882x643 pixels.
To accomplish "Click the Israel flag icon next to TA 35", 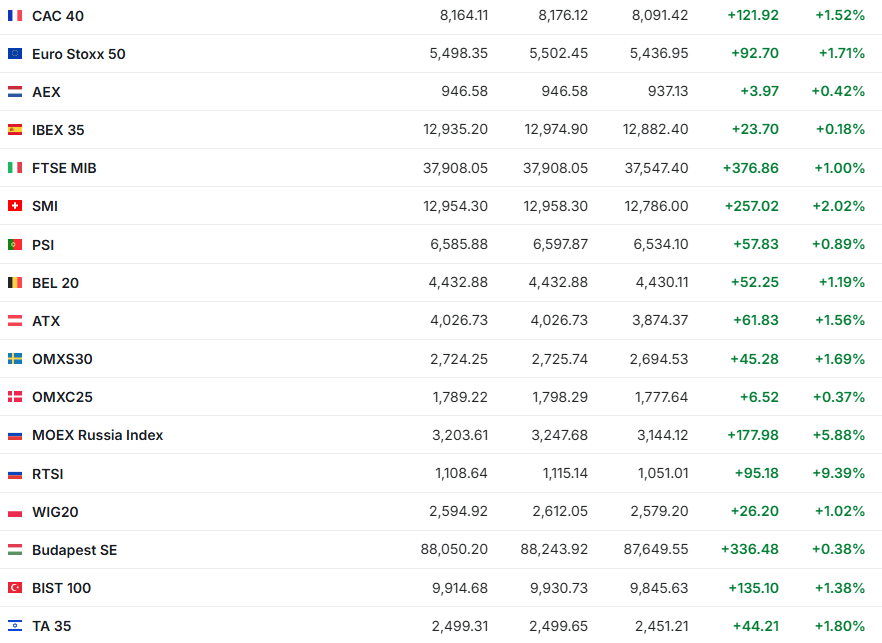I will pos(15,626).
